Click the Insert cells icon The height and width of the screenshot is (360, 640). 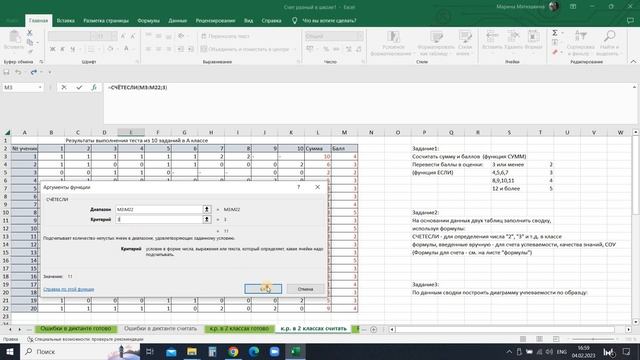(492, 37)
